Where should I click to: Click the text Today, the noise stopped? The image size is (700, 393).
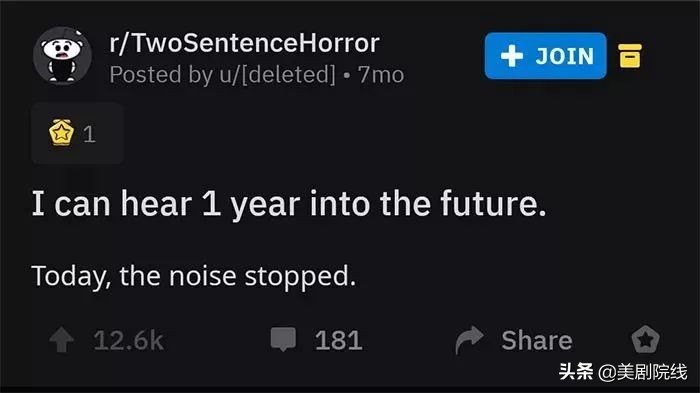pos(194,276)
